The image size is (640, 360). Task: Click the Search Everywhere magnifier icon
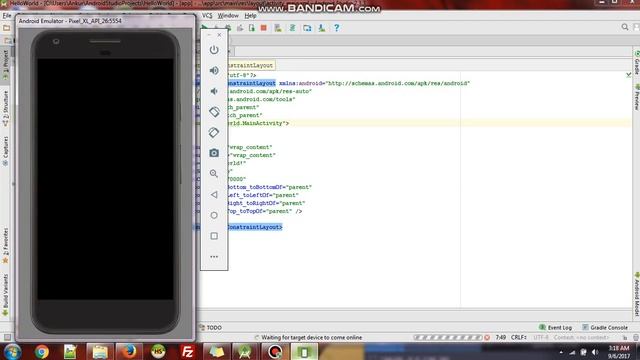[x=625, y=27]
